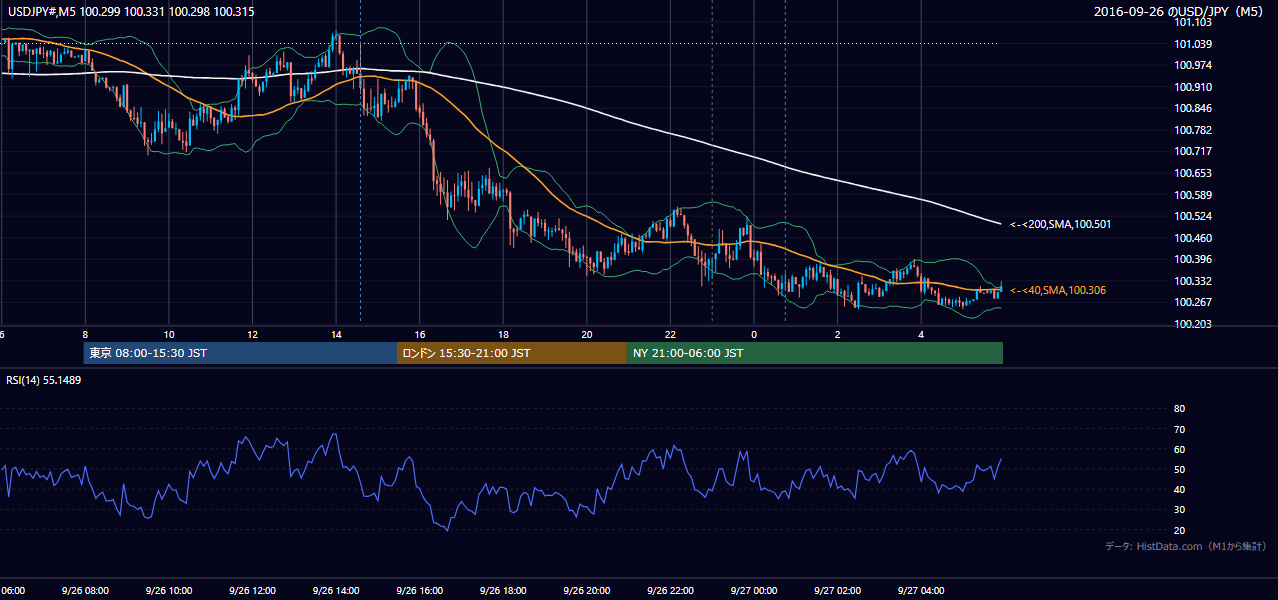
Task: Click the hour tick 14 under price chart
Action: click(x=336, y=335)
